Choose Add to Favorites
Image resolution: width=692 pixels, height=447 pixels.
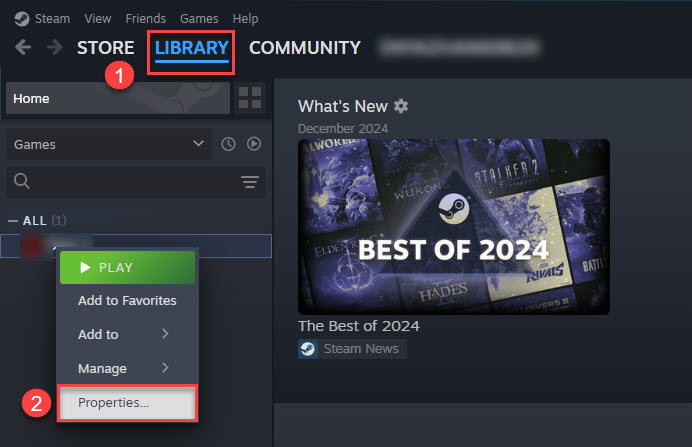click(128, 301)
